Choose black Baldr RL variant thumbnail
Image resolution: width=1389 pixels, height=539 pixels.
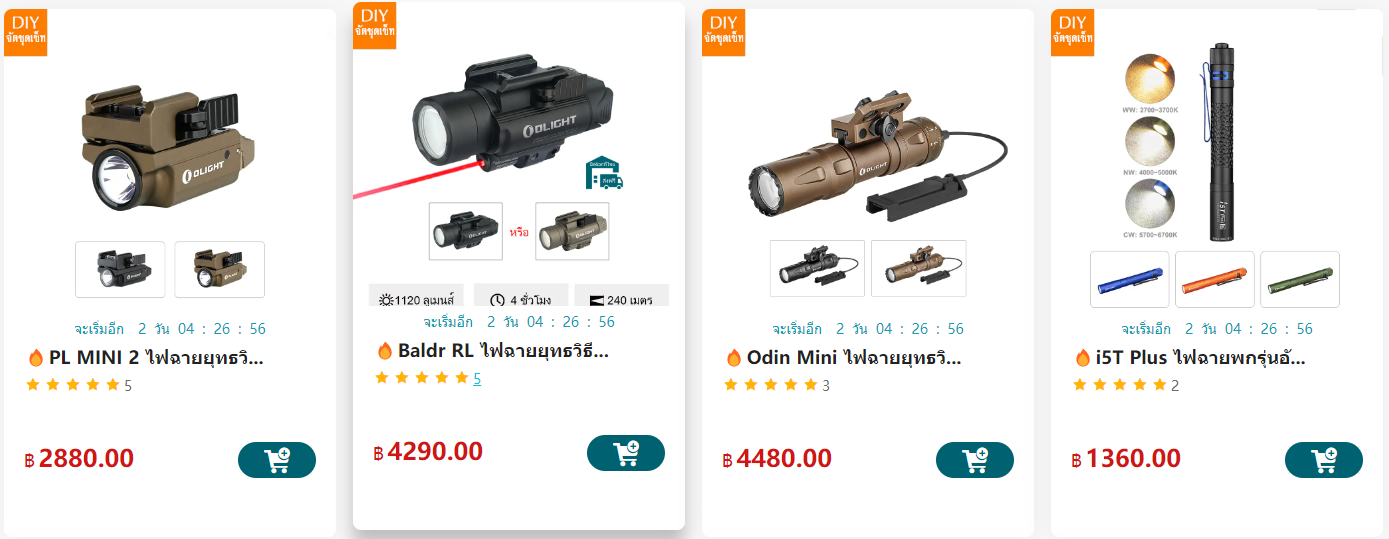[x=466, y=232]
